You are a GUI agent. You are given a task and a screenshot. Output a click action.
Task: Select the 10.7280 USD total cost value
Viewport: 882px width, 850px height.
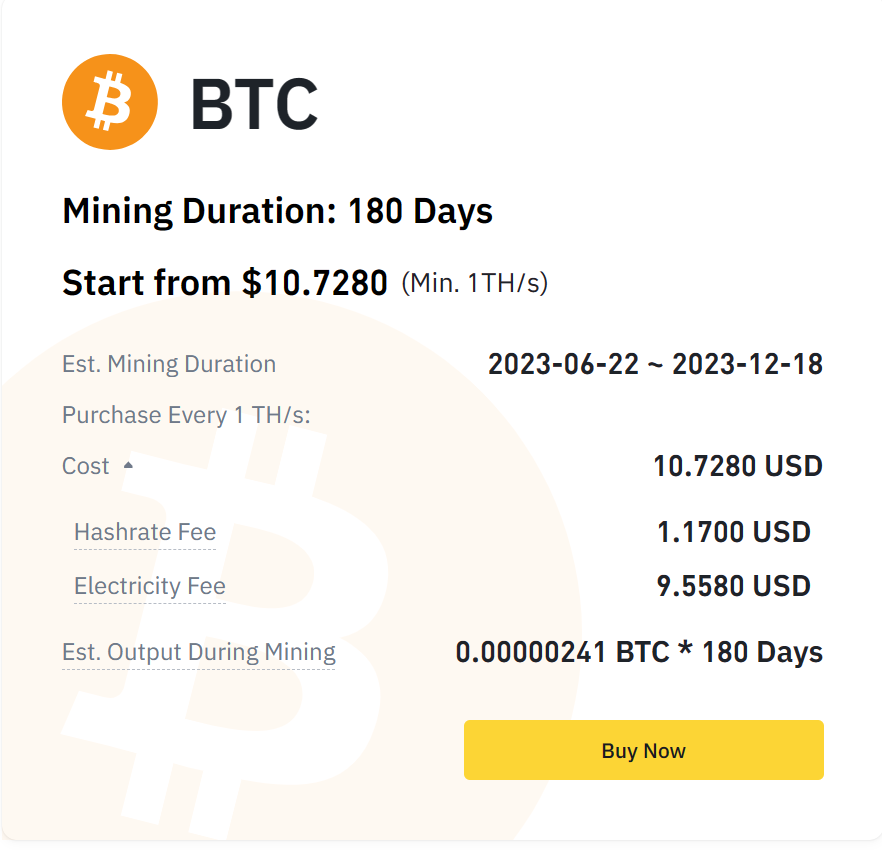point(738,465)
